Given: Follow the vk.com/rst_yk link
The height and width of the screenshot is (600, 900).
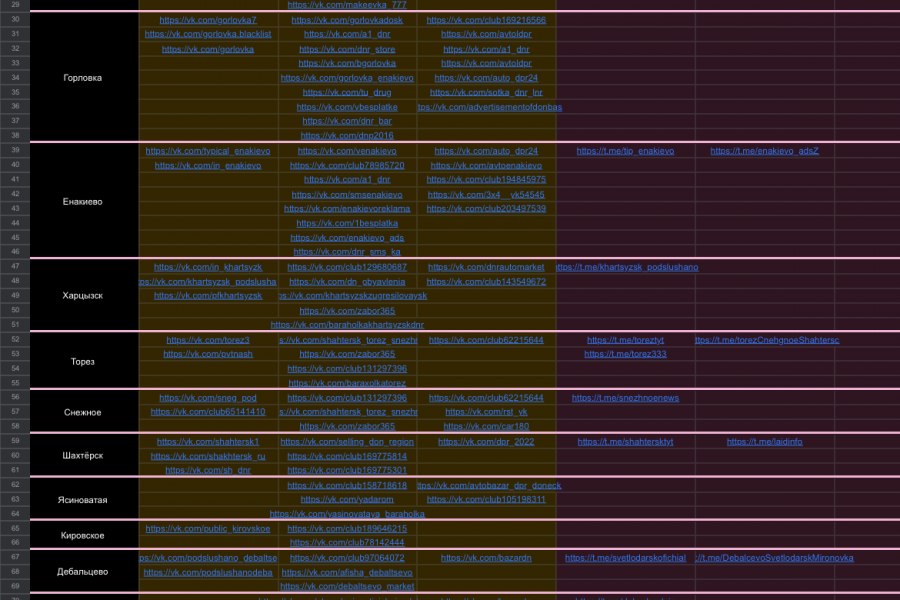Looking at the screenshot, I should pyautogui.click(x=486, y=412).
